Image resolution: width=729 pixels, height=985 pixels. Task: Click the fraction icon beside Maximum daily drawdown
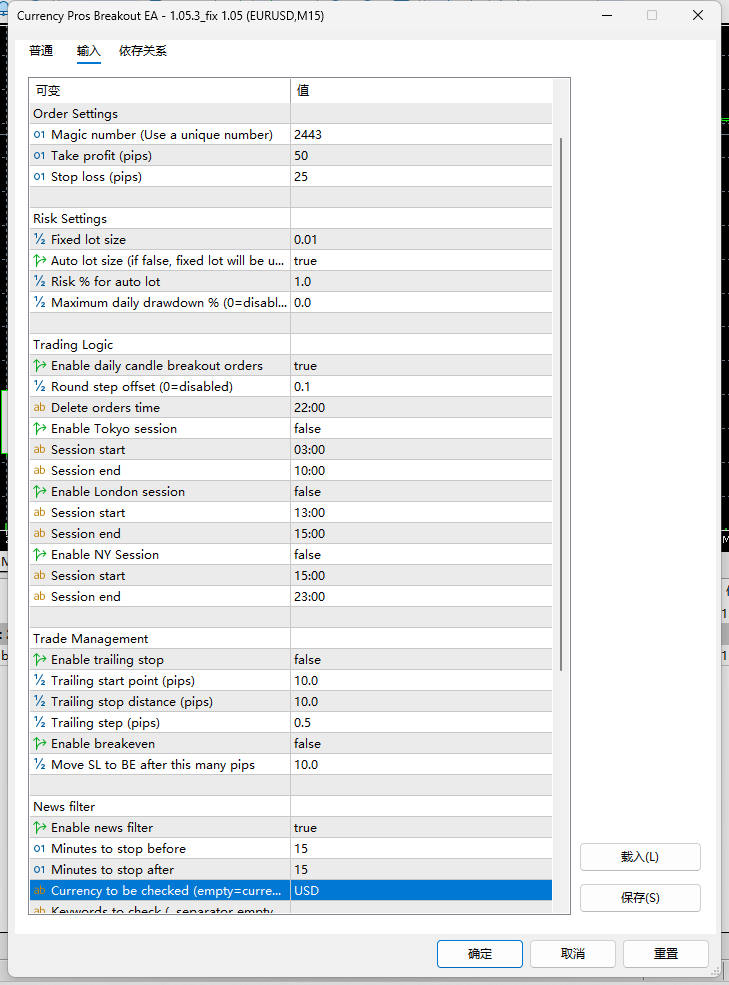[40, 302]
